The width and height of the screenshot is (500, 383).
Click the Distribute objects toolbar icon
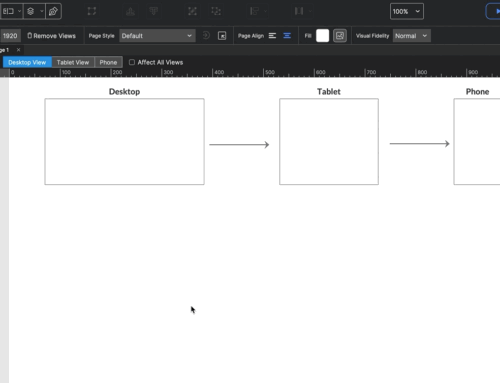(x=299, y=11)
